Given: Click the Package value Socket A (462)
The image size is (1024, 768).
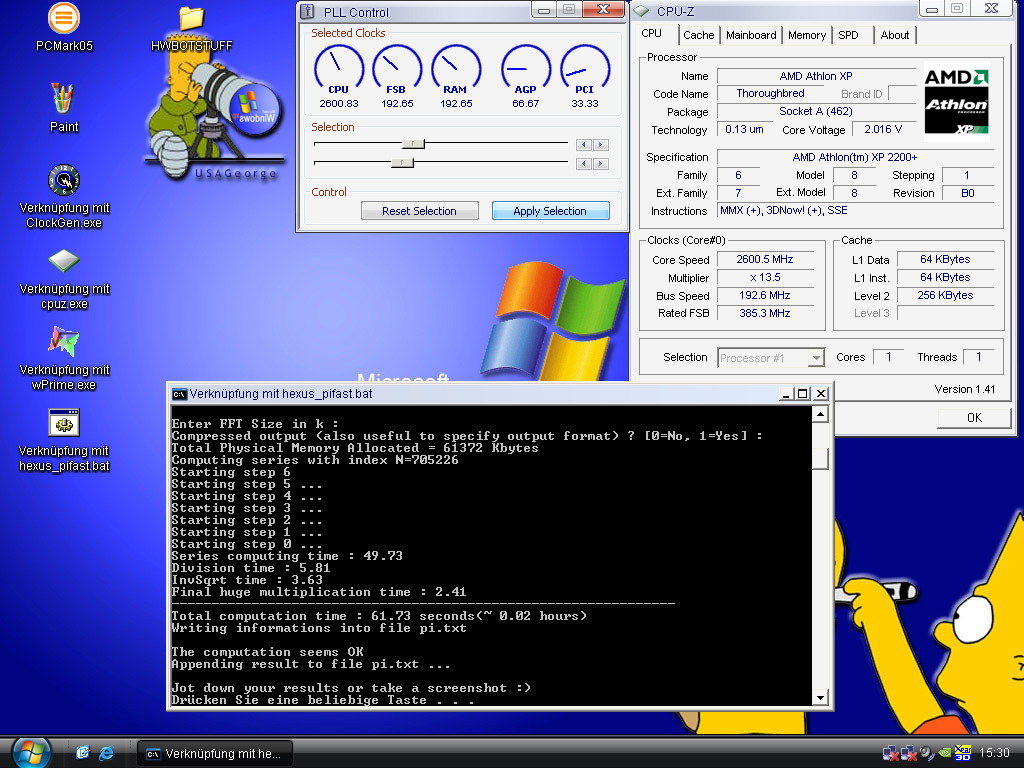Looking at the screenshot, I should click(816, 111).
